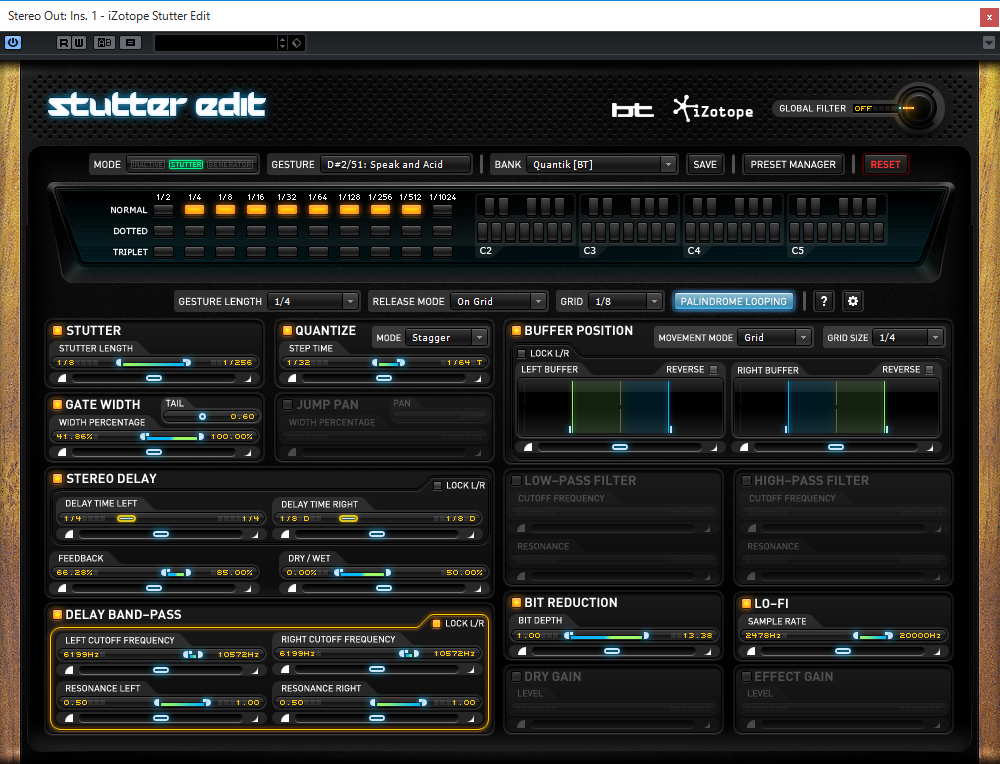
Task: Enable the Dry Gain module
Action: pos(516,676)
